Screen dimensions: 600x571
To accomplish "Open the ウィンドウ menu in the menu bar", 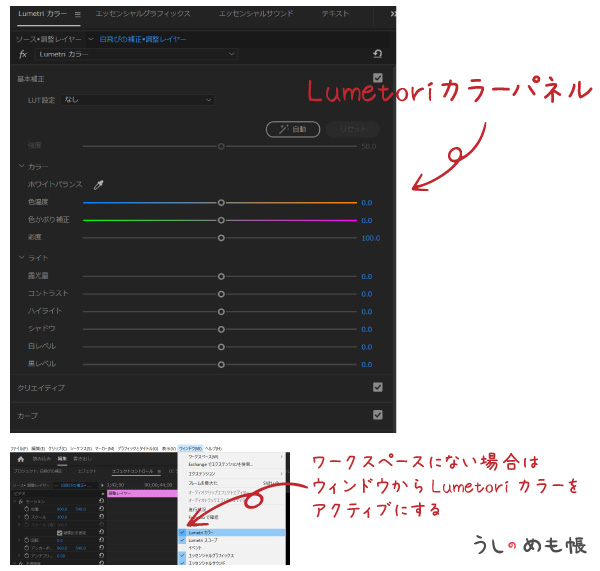I will 190,448.
